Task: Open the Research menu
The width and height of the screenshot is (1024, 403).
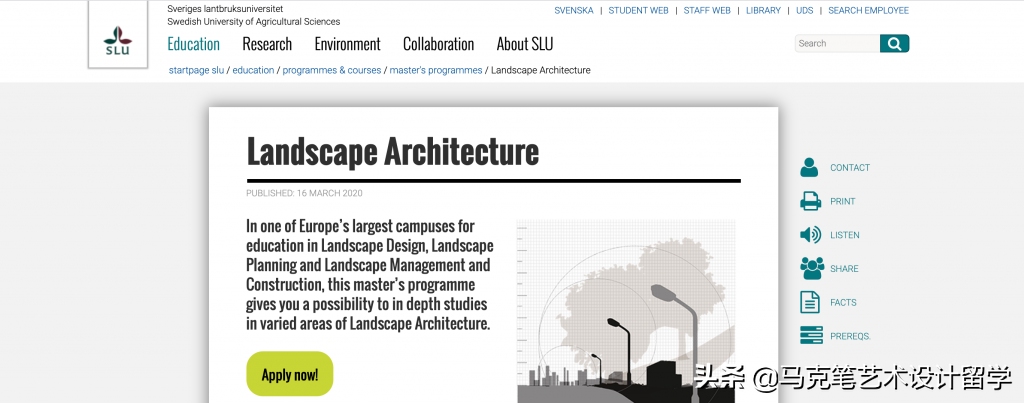Action: coord(267,44)
